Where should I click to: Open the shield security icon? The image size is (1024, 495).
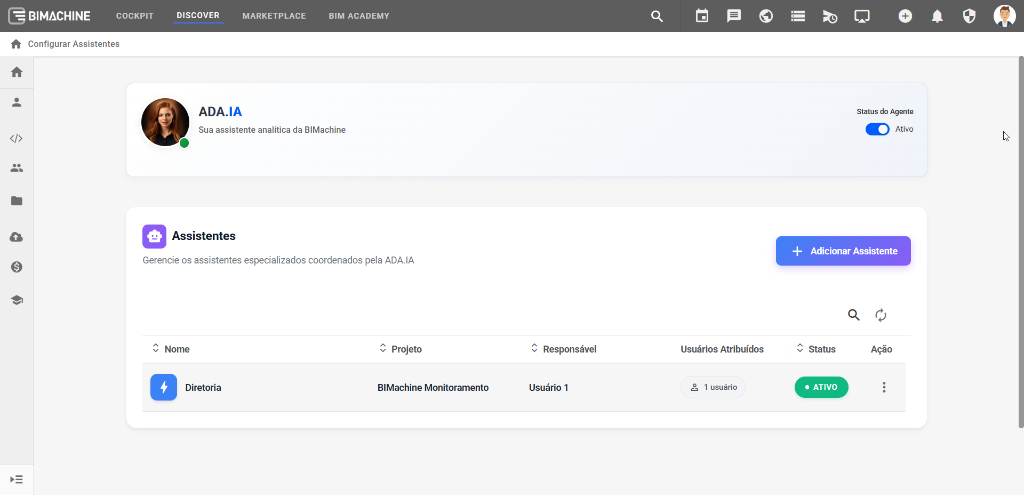(968, 16)
